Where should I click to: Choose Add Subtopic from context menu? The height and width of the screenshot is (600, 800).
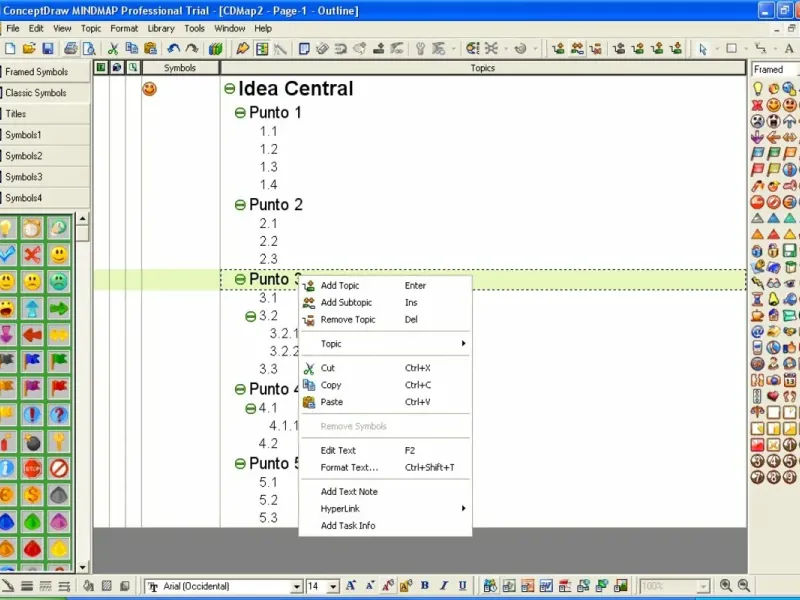385,303
